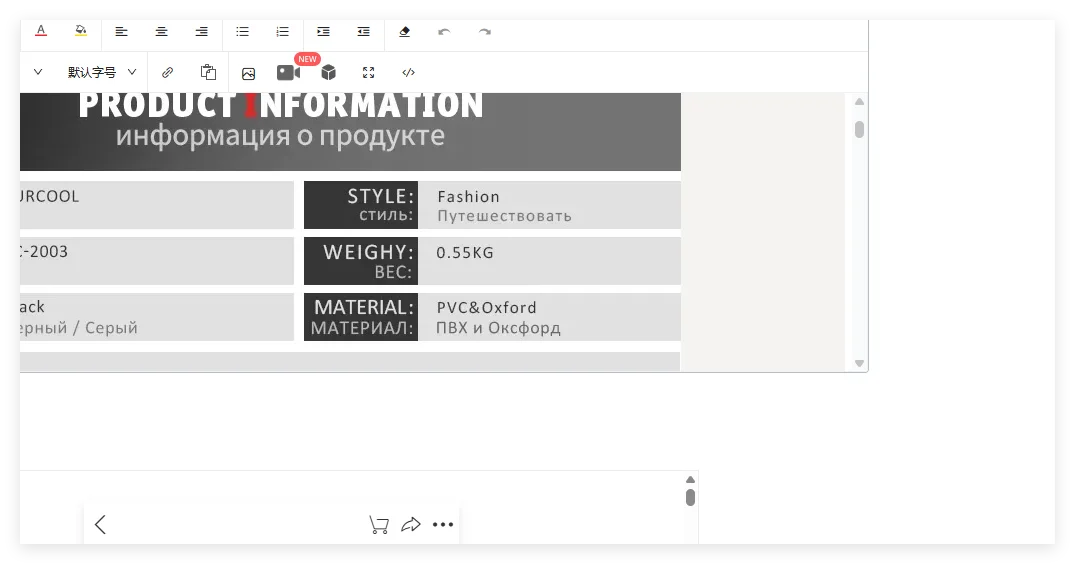Click the 3D cube module icon
Screen dimensions: 1075x564
point(328,72)
